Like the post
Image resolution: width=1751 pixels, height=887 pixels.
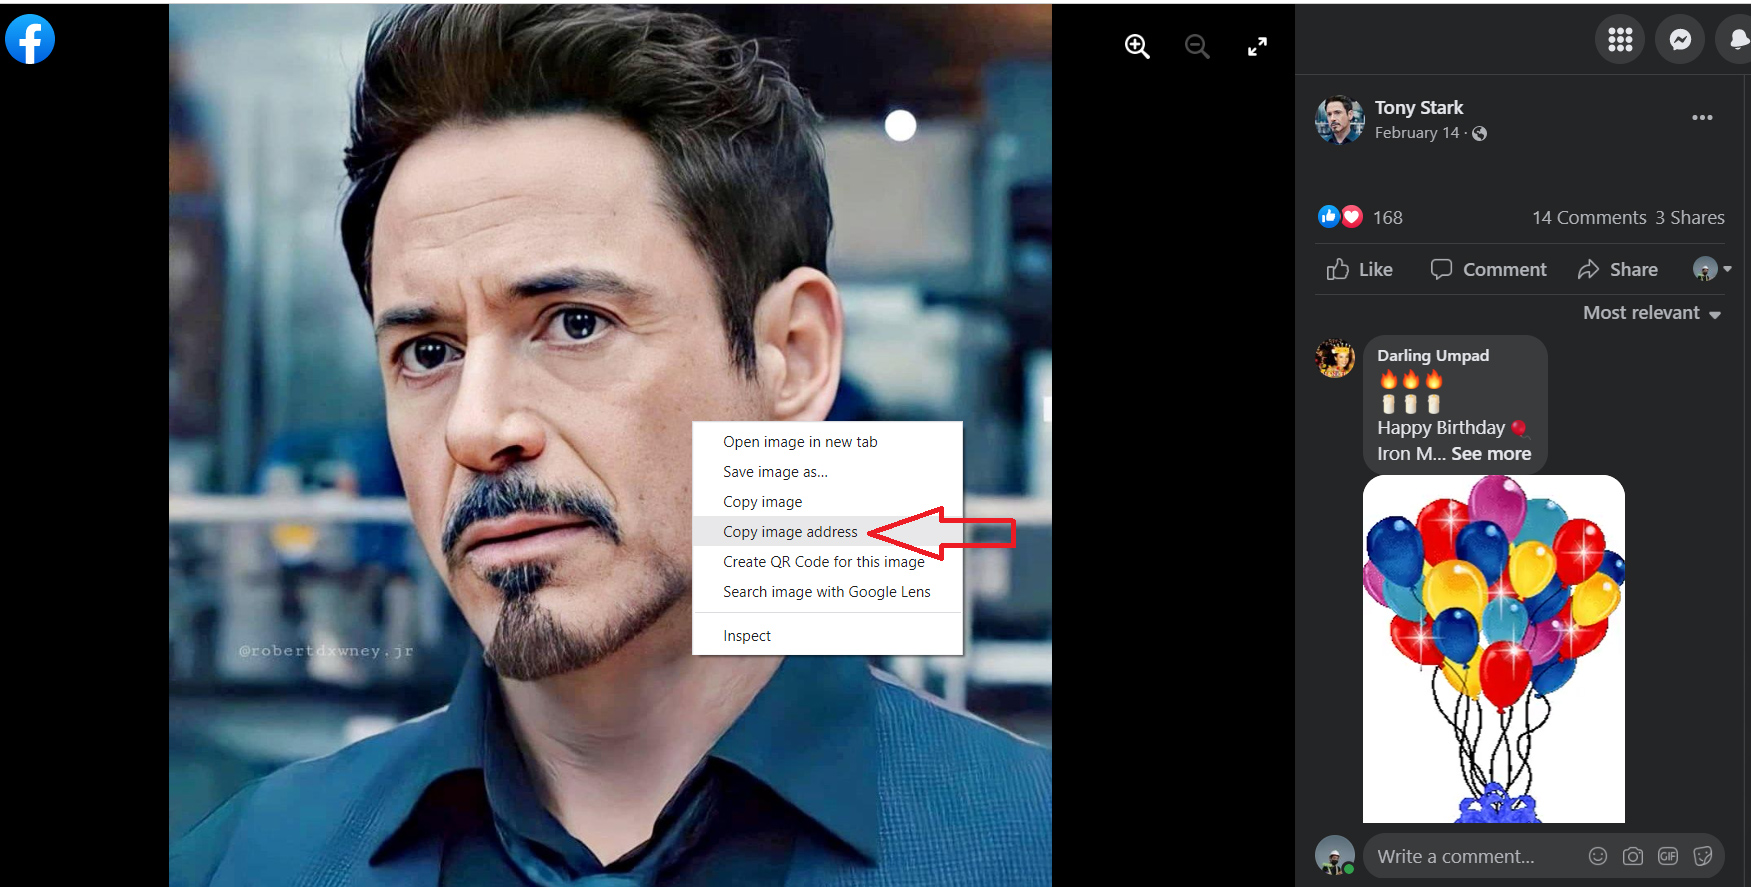pos(1359,269)
